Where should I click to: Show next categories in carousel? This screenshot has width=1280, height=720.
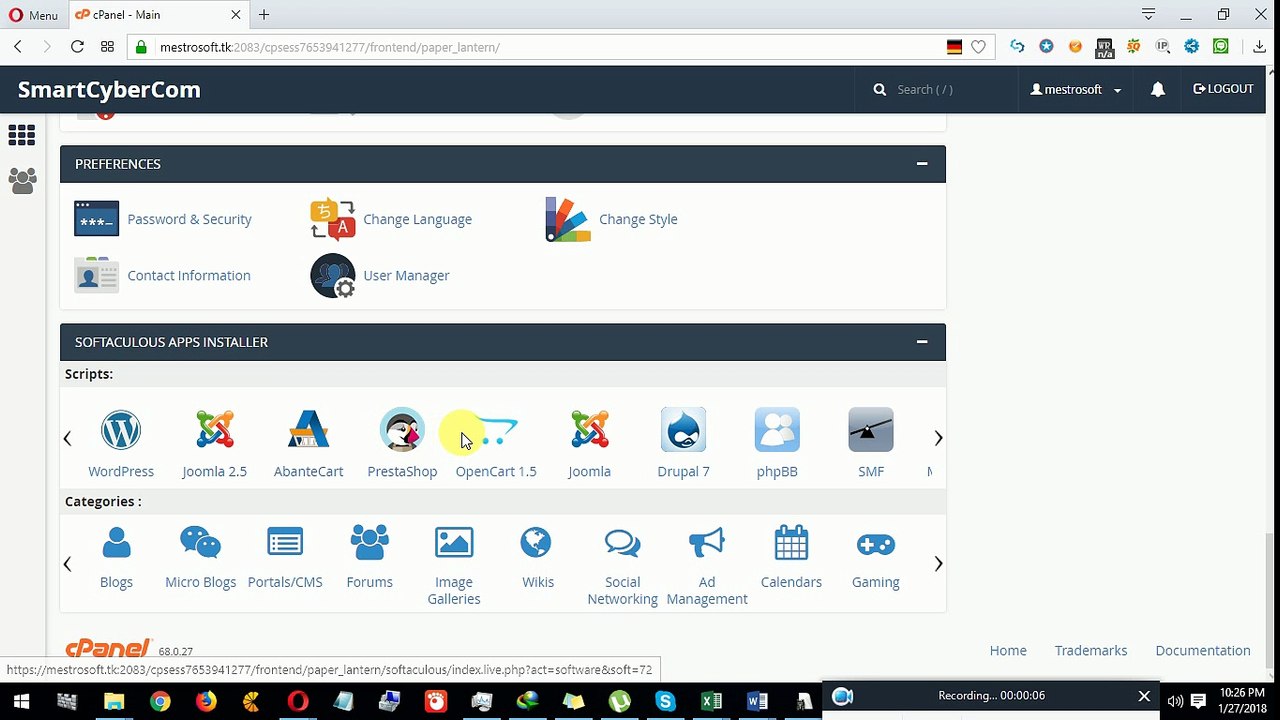(938, 564)
